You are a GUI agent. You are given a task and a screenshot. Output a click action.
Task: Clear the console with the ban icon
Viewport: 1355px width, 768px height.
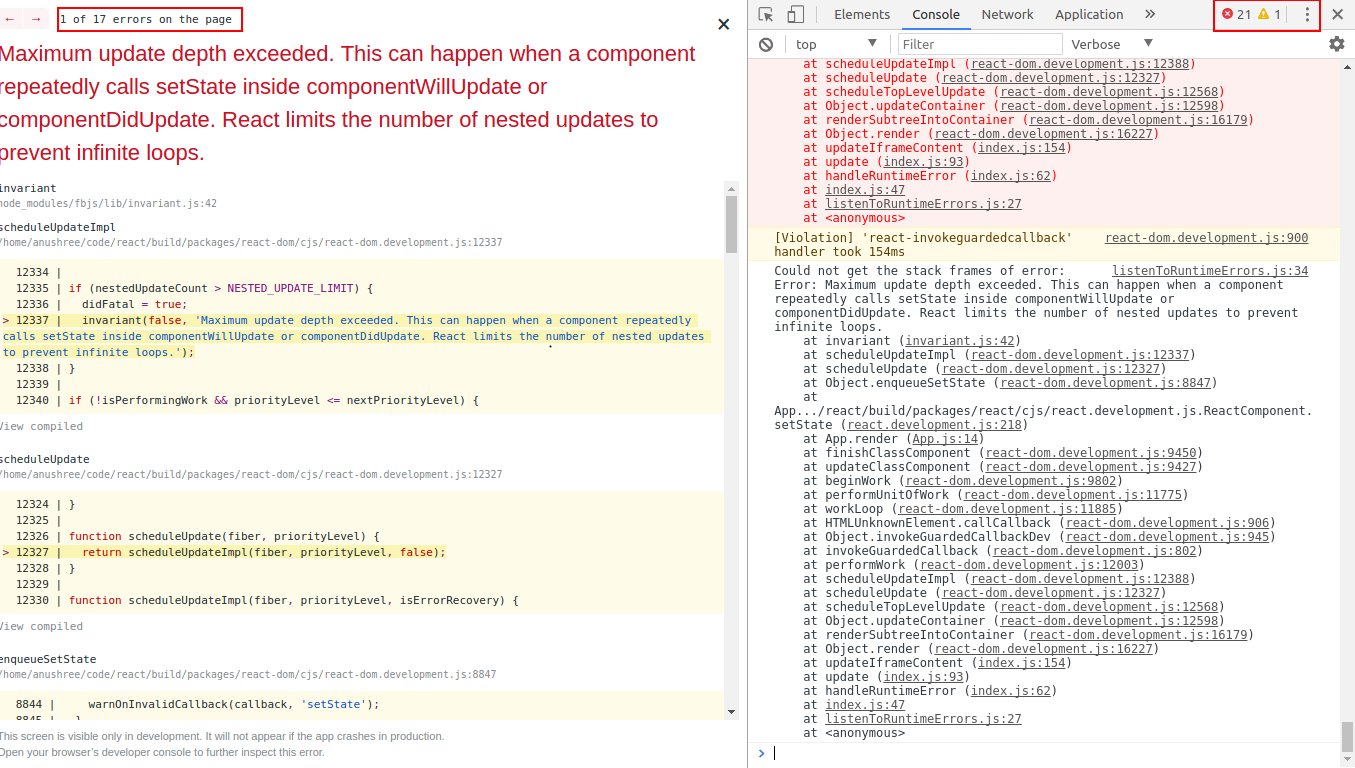[x=766, y=44]
